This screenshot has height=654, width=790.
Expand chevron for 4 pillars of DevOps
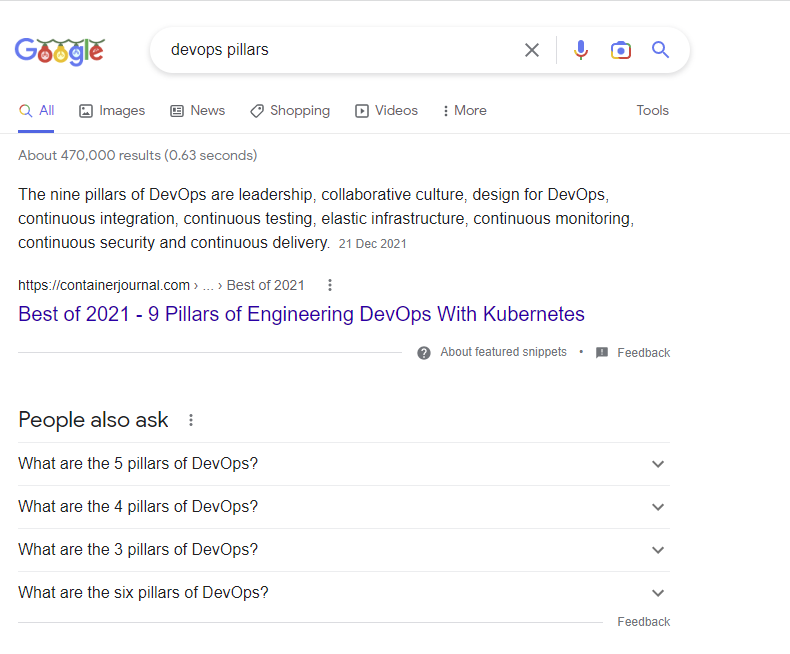[657, 507]
